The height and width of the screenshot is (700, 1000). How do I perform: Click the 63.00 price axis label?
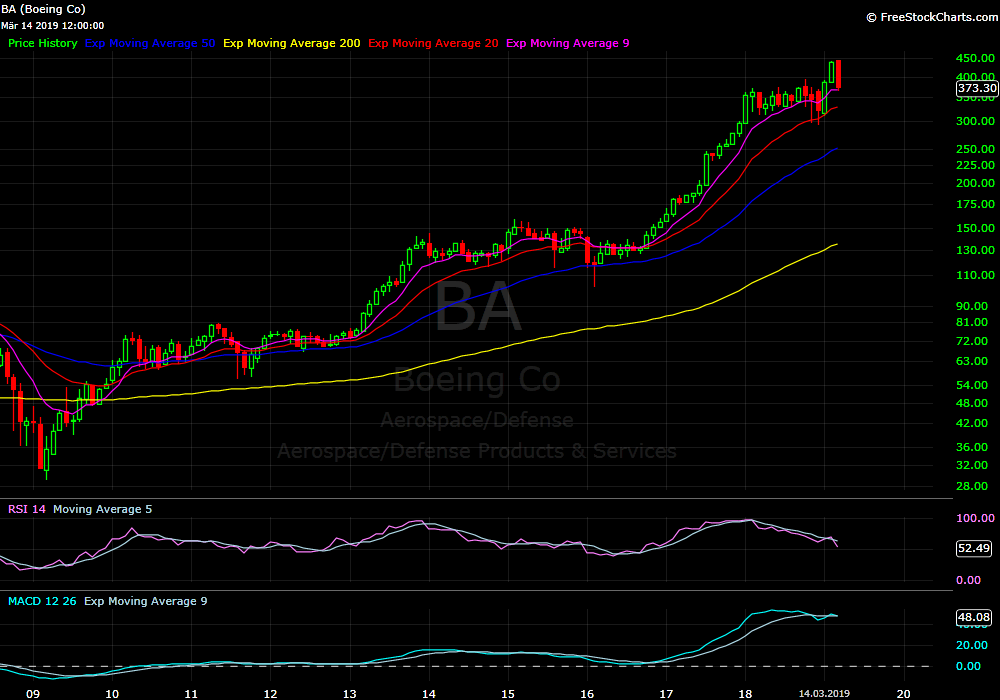click(972, 361)
